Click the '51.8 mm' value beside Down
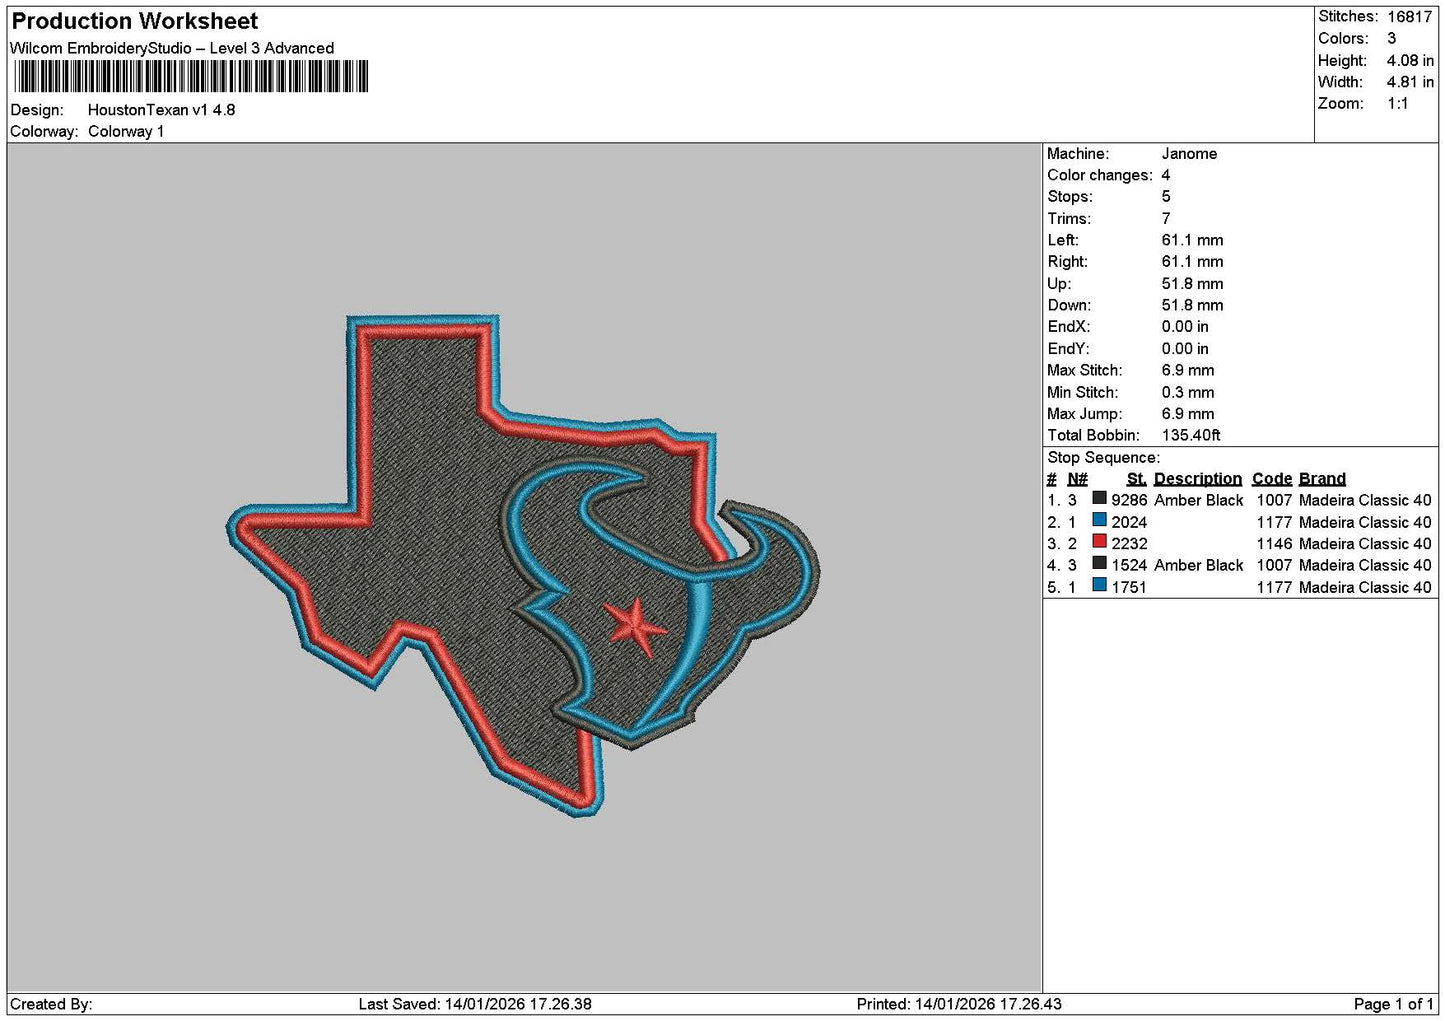 click(x=1192, y=306)
